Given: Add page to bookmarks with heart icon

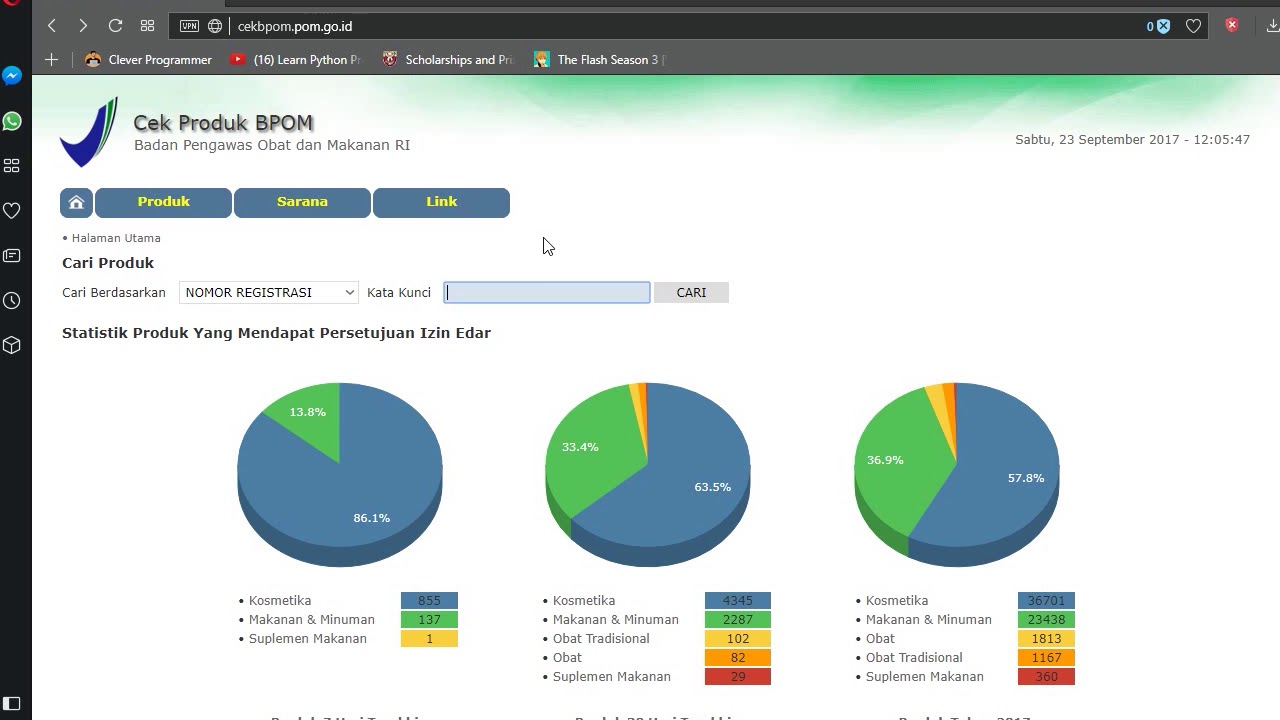Looking at the screenshot, I should [1193, 26].
